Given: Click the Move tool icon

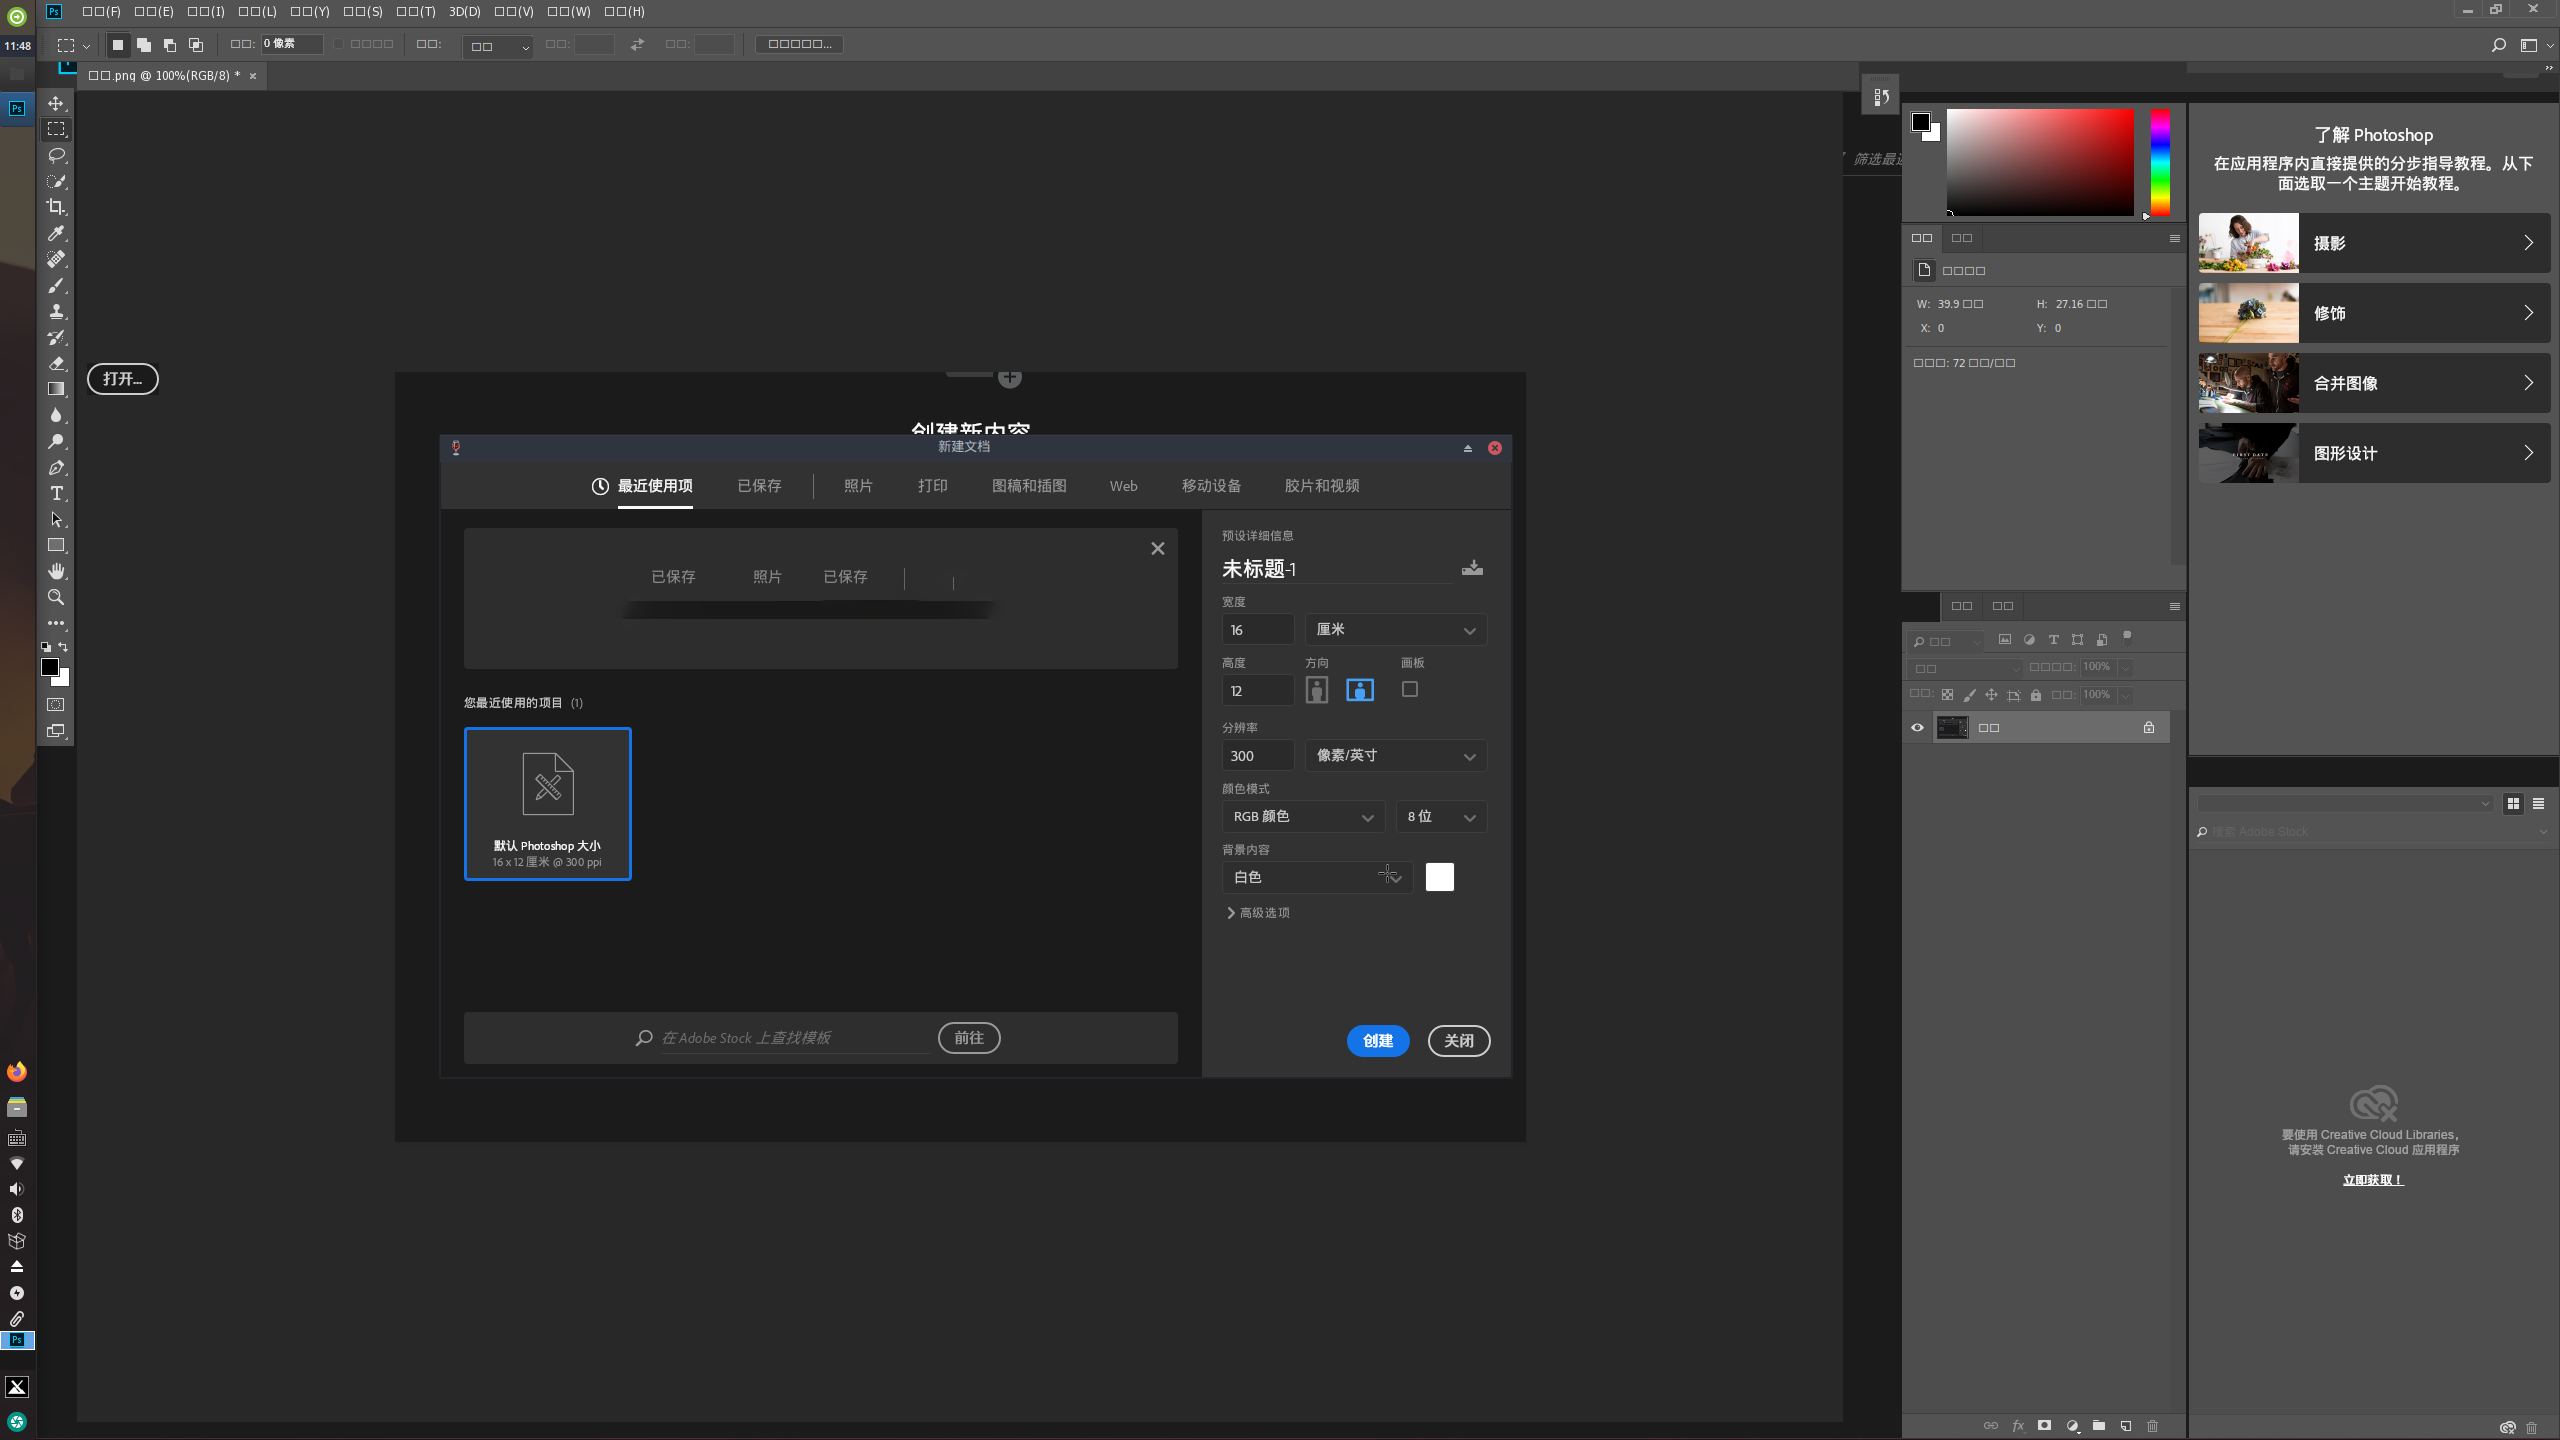Looking at the screenshot, I should tap(56, 102).
